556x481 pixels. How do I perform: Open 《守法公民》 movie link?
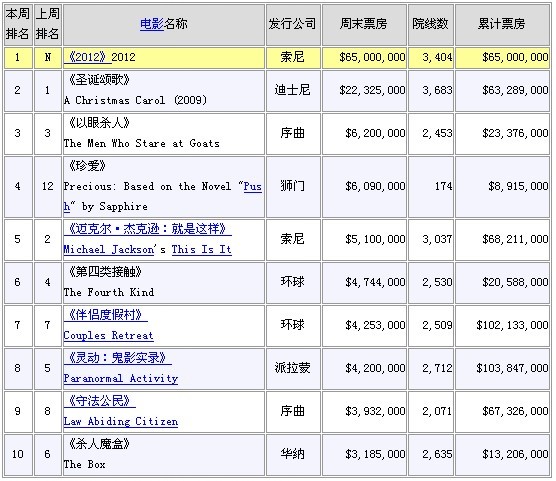coord(100,401)
